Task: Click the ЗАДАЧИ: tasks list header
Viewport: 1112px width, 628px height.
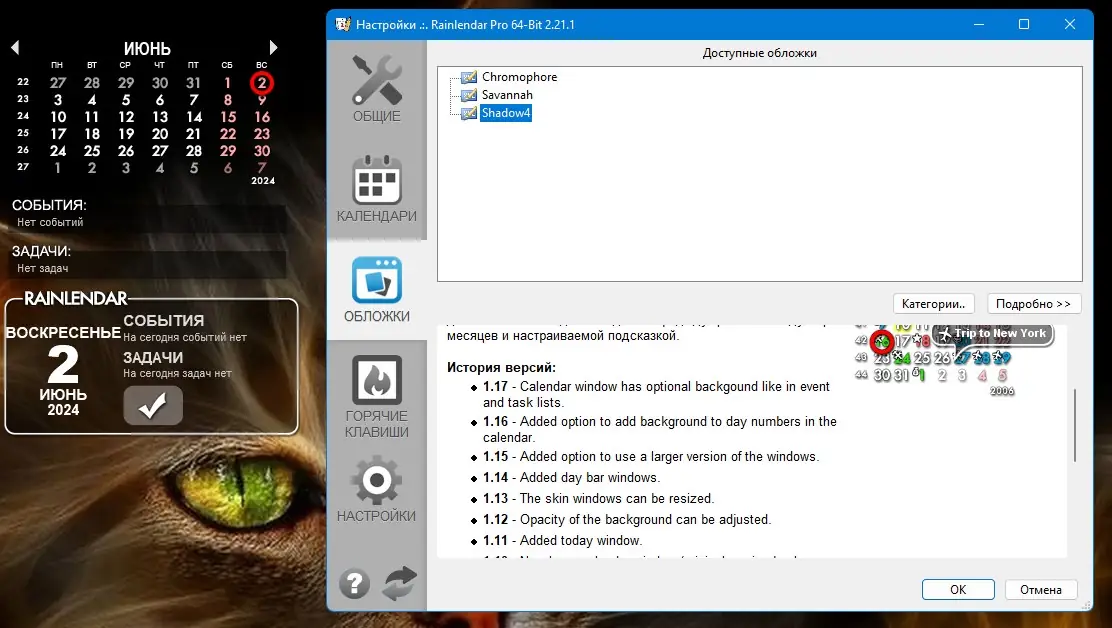Action: pyautogui.click(x=41, y=252)
